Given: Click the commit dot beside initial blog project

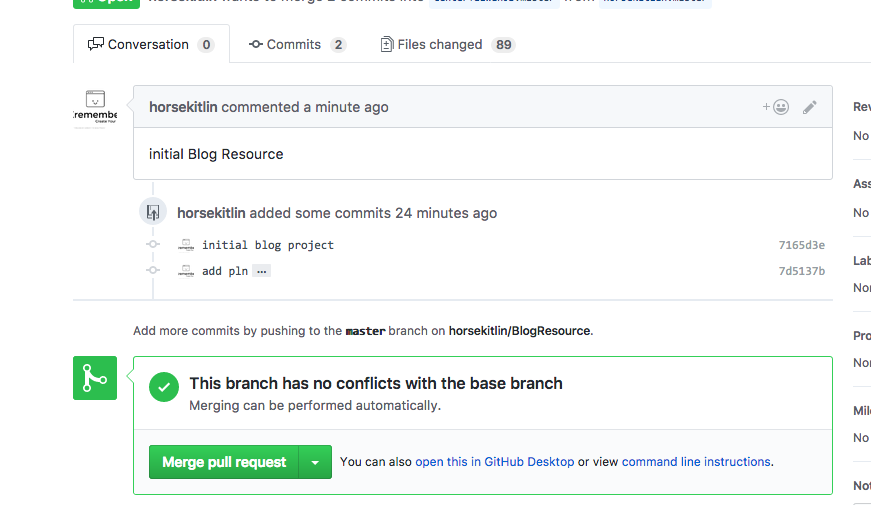Looking at the screenshot, I should point(153,245).
